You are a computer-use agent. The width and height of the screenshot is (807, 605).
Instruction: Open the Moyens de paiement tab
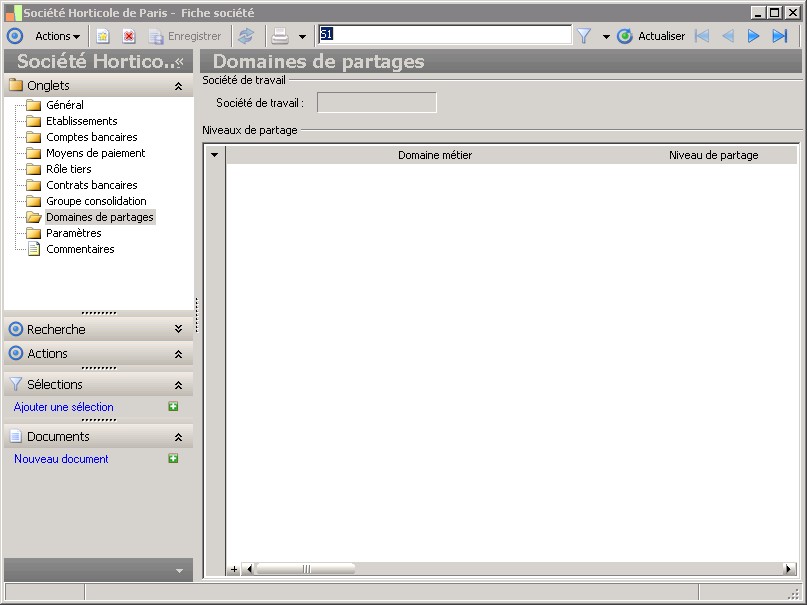tap(95, 153)
